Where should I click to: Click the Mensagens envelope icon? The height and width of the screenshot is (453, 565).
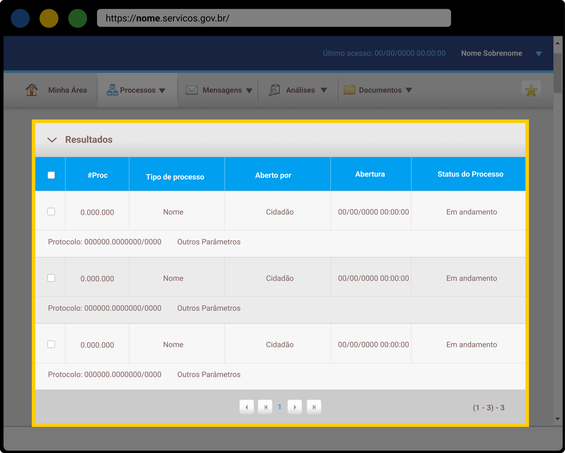tap(192, 90)
